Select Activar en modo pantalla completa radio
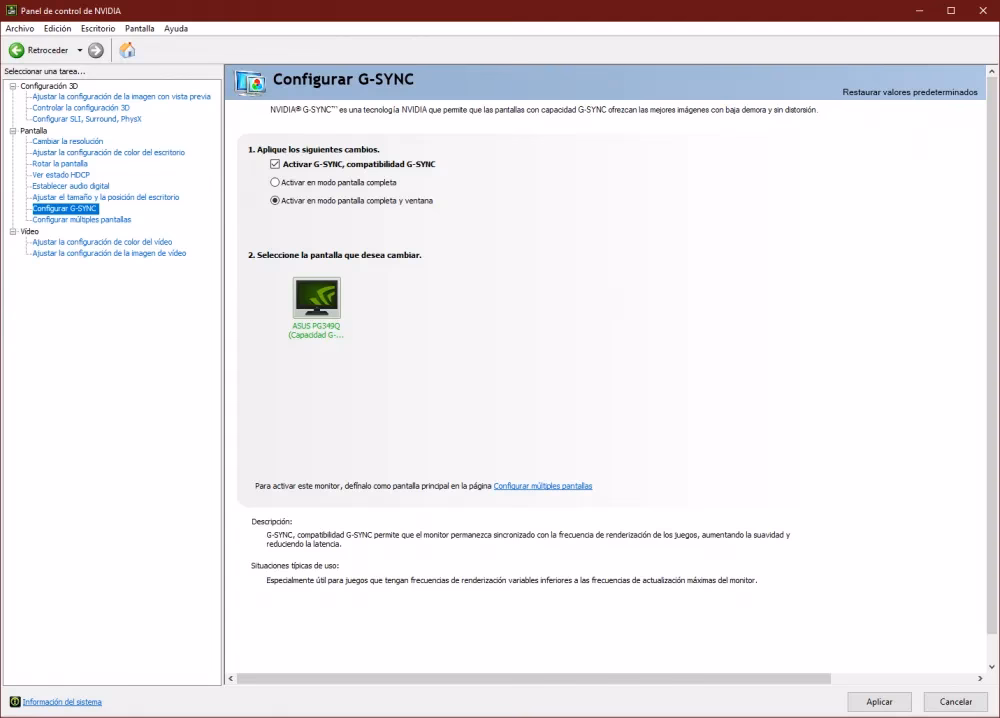This screenshot has height=718, width=1000. pos(275,182)
